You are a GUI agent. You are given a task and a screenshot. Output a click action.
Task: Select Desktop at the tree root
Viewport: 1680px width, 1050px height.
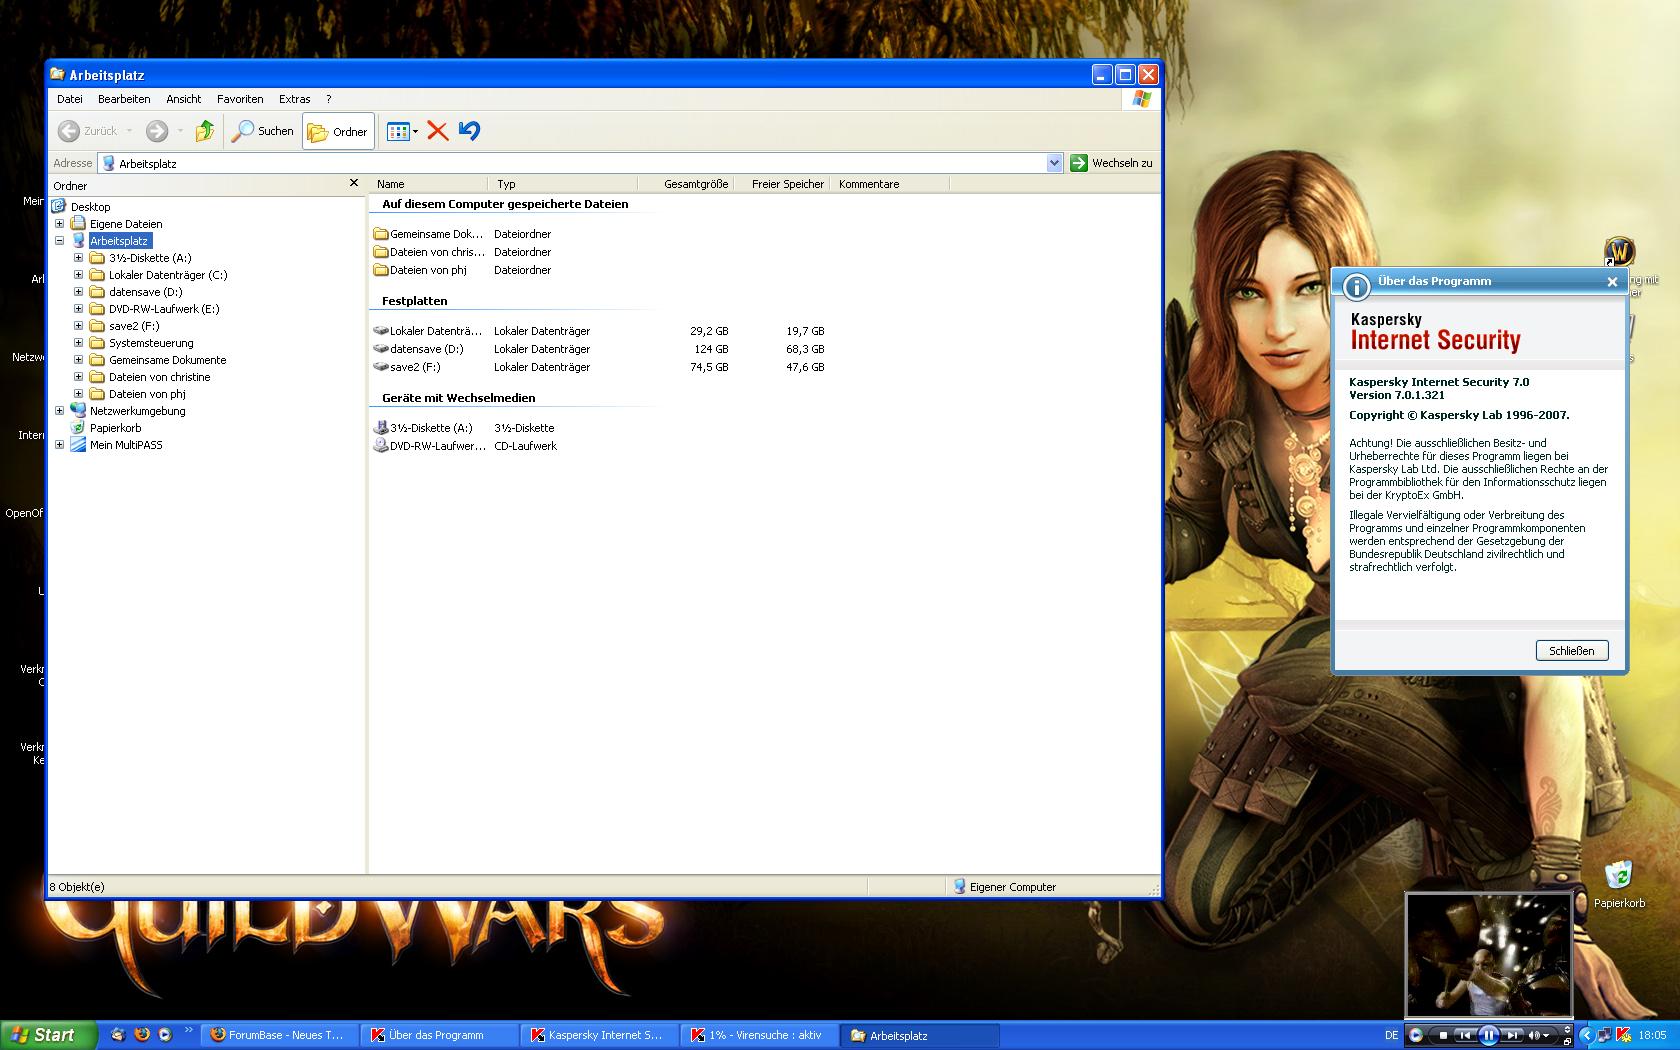[90, 207]
